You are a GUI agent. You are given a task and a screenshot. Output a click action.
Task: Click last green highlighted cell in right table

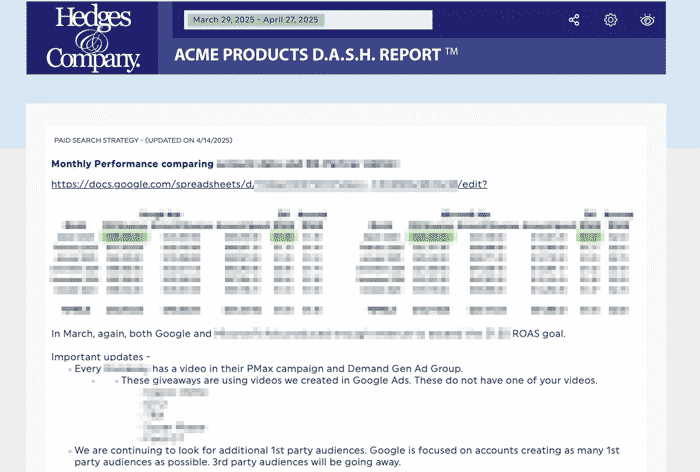pos(591,238)
